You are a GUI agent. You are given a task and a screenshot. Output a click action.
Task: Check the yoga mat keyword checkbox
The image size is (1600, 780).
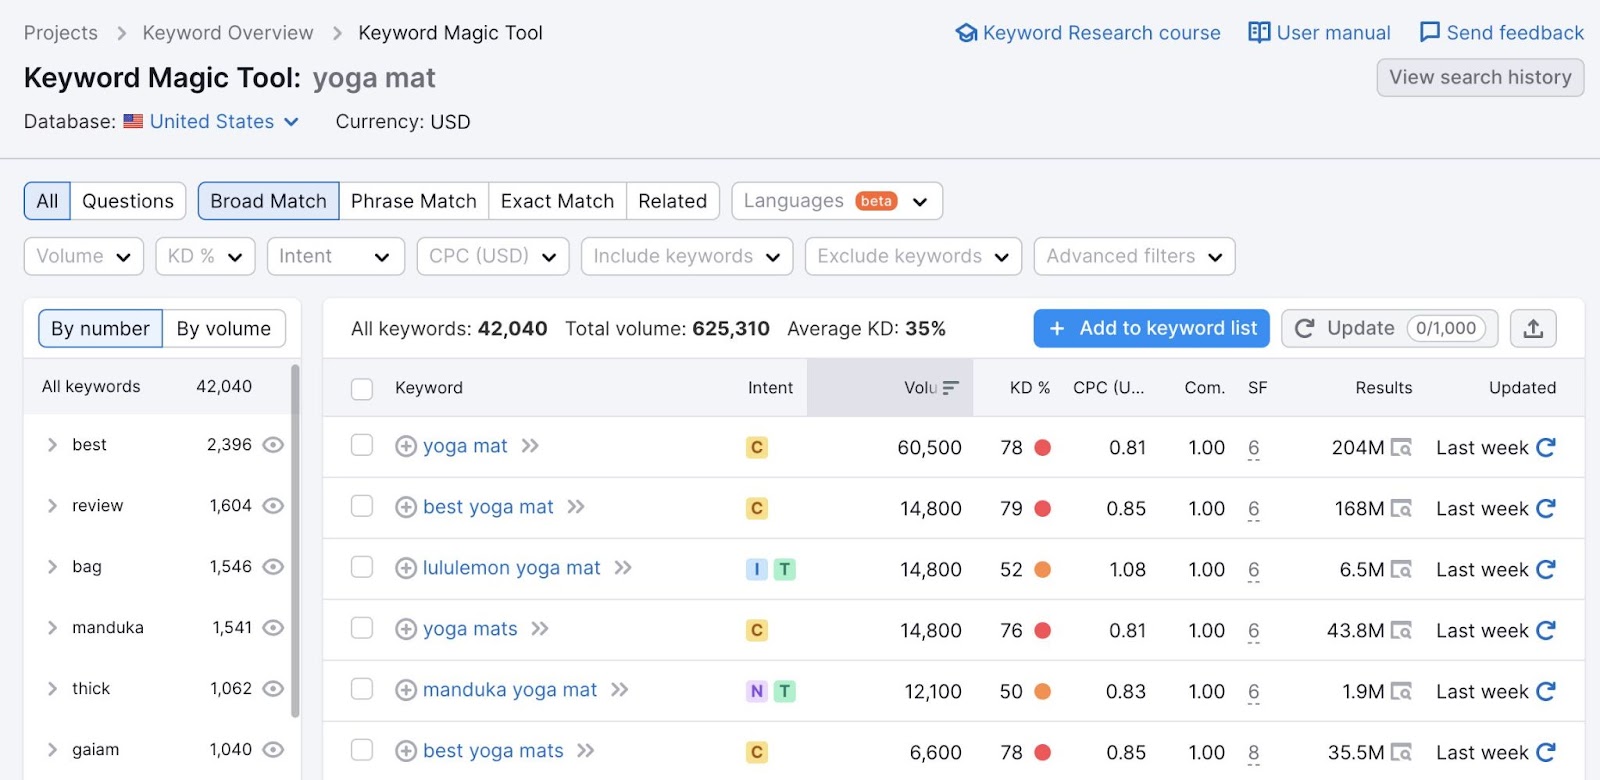coord(362,446)
